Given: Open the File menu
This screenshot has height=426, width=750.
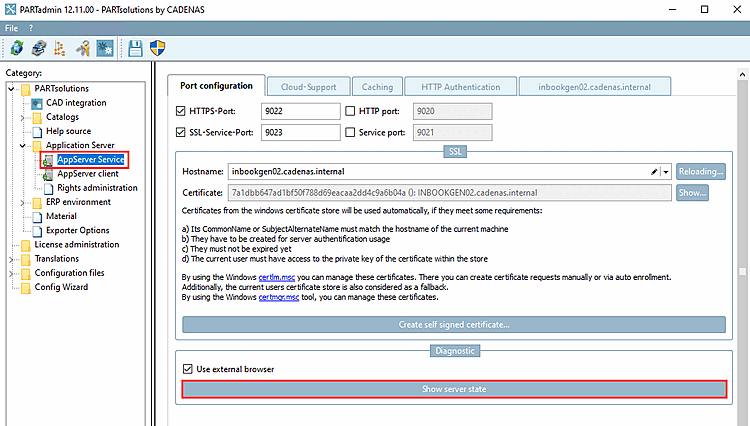Looking at the screenshot, I should [11, 28].
